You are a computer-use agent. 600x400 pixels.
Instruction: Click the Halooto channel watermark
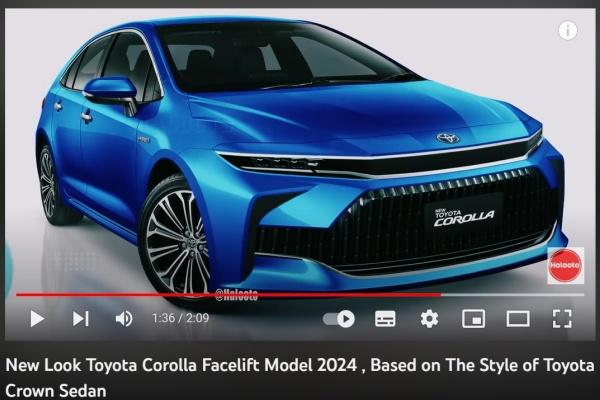click(566, 265)
